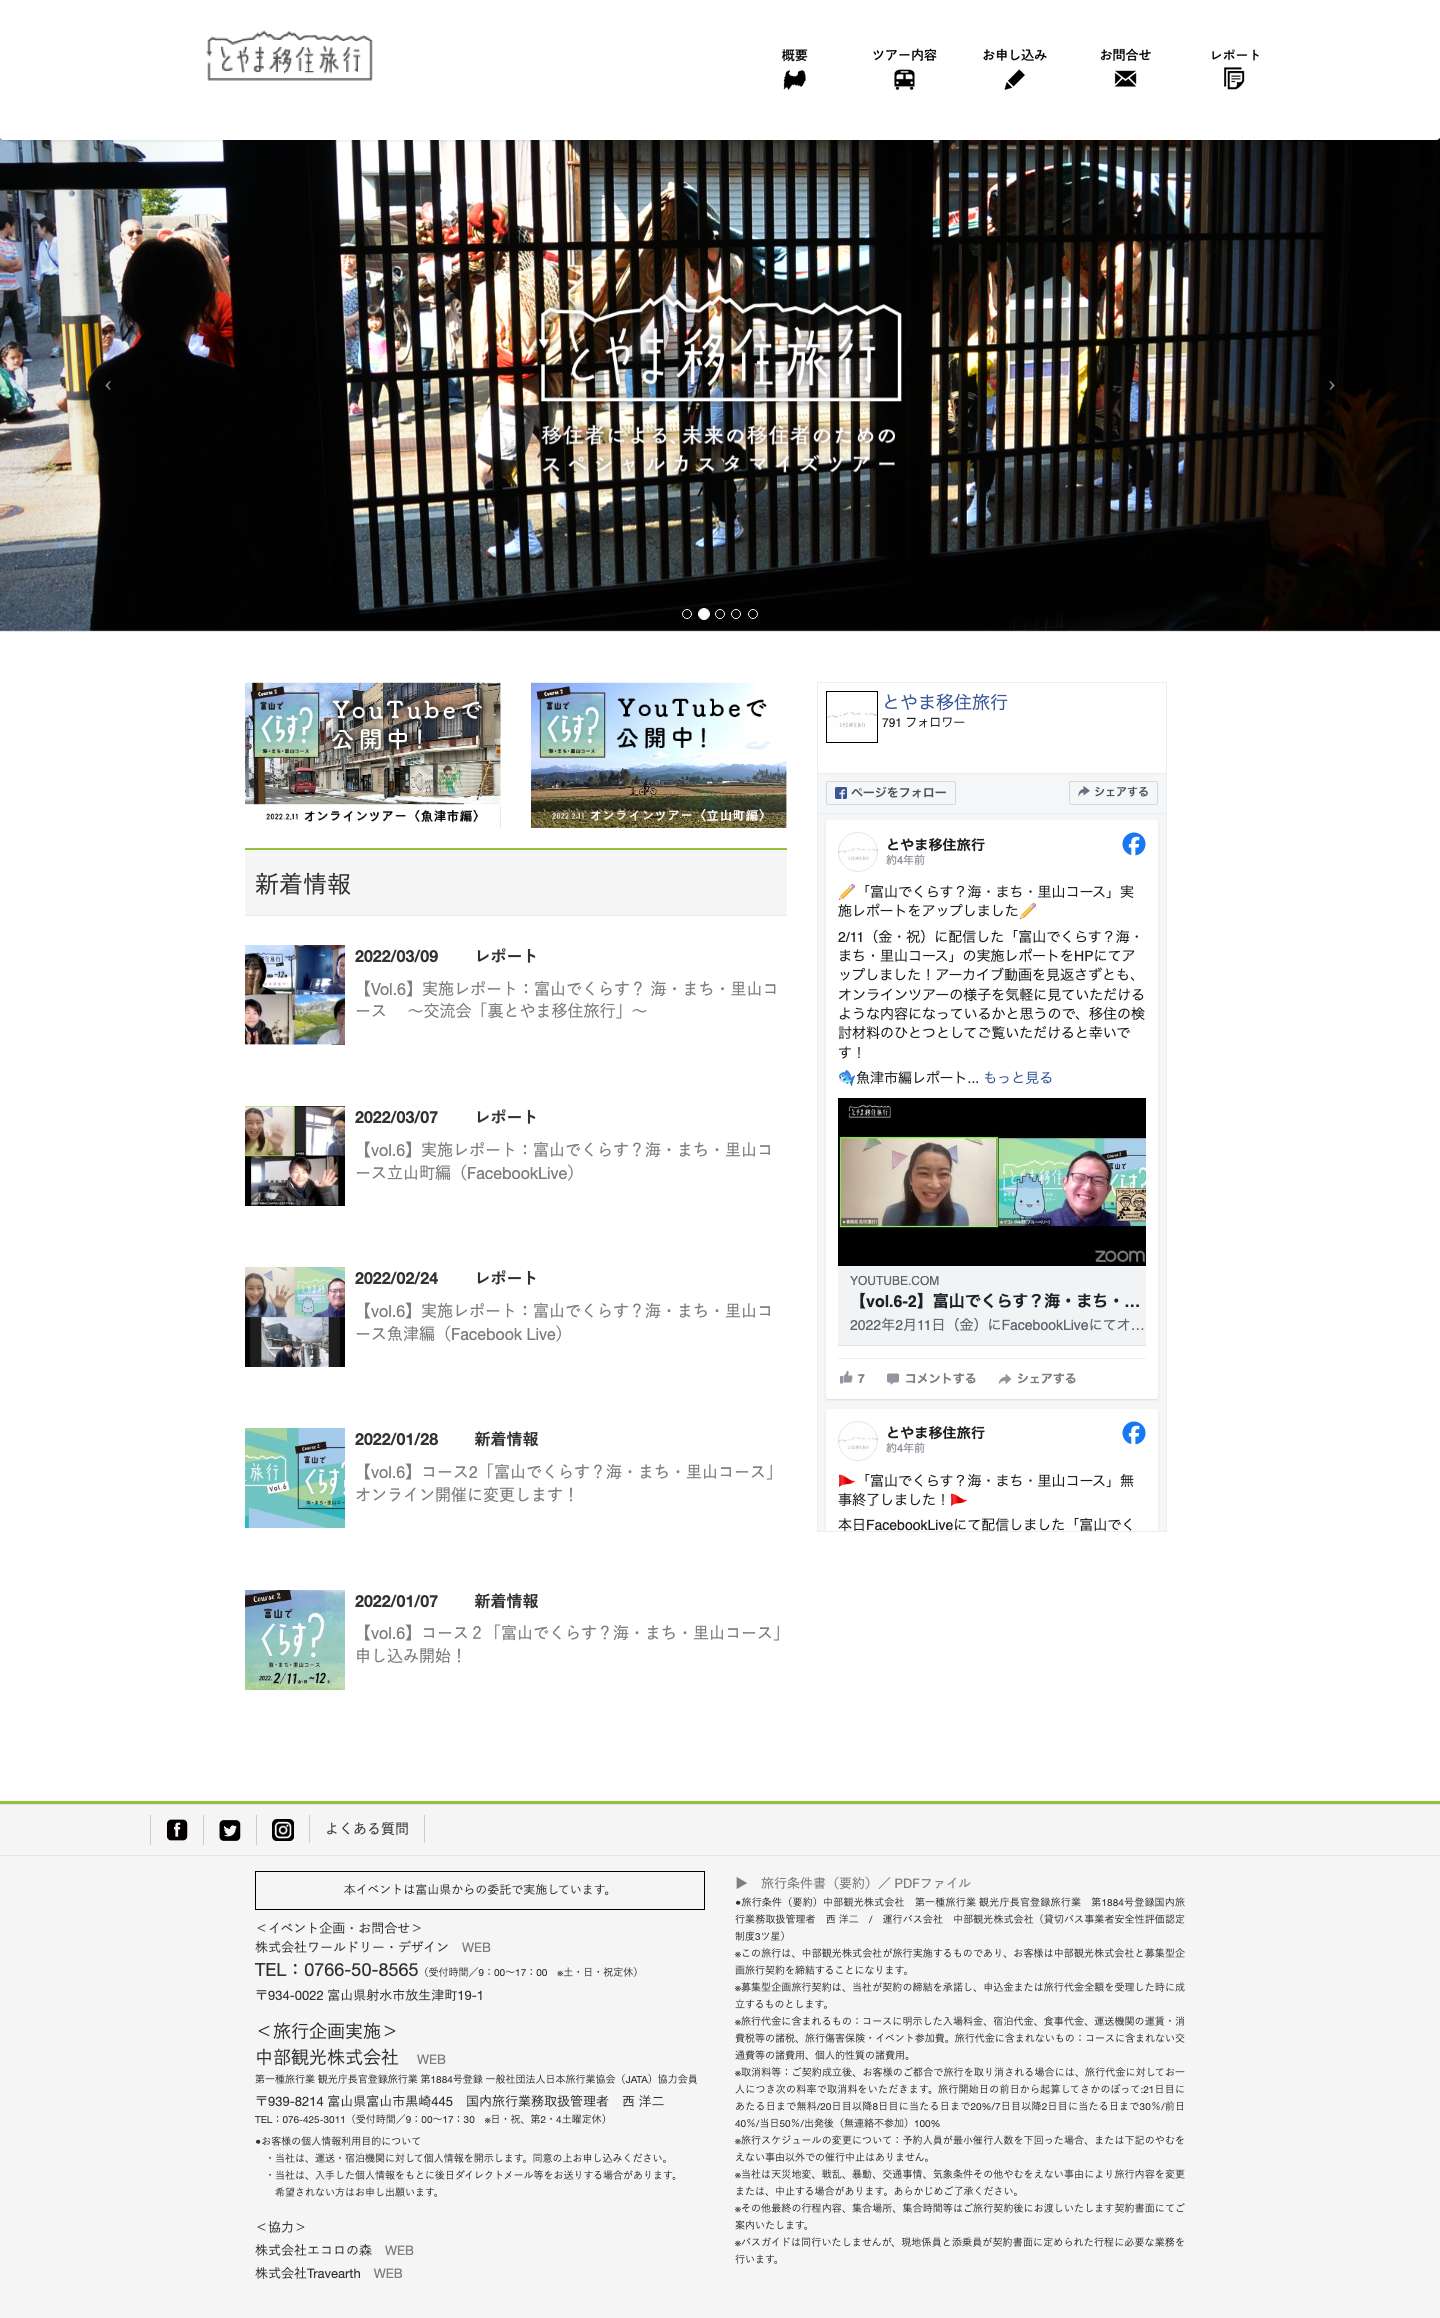Click the 2022/03/09 report thumbnail
Viewport: 1440px width, 2318px height.
pos(295,995)
